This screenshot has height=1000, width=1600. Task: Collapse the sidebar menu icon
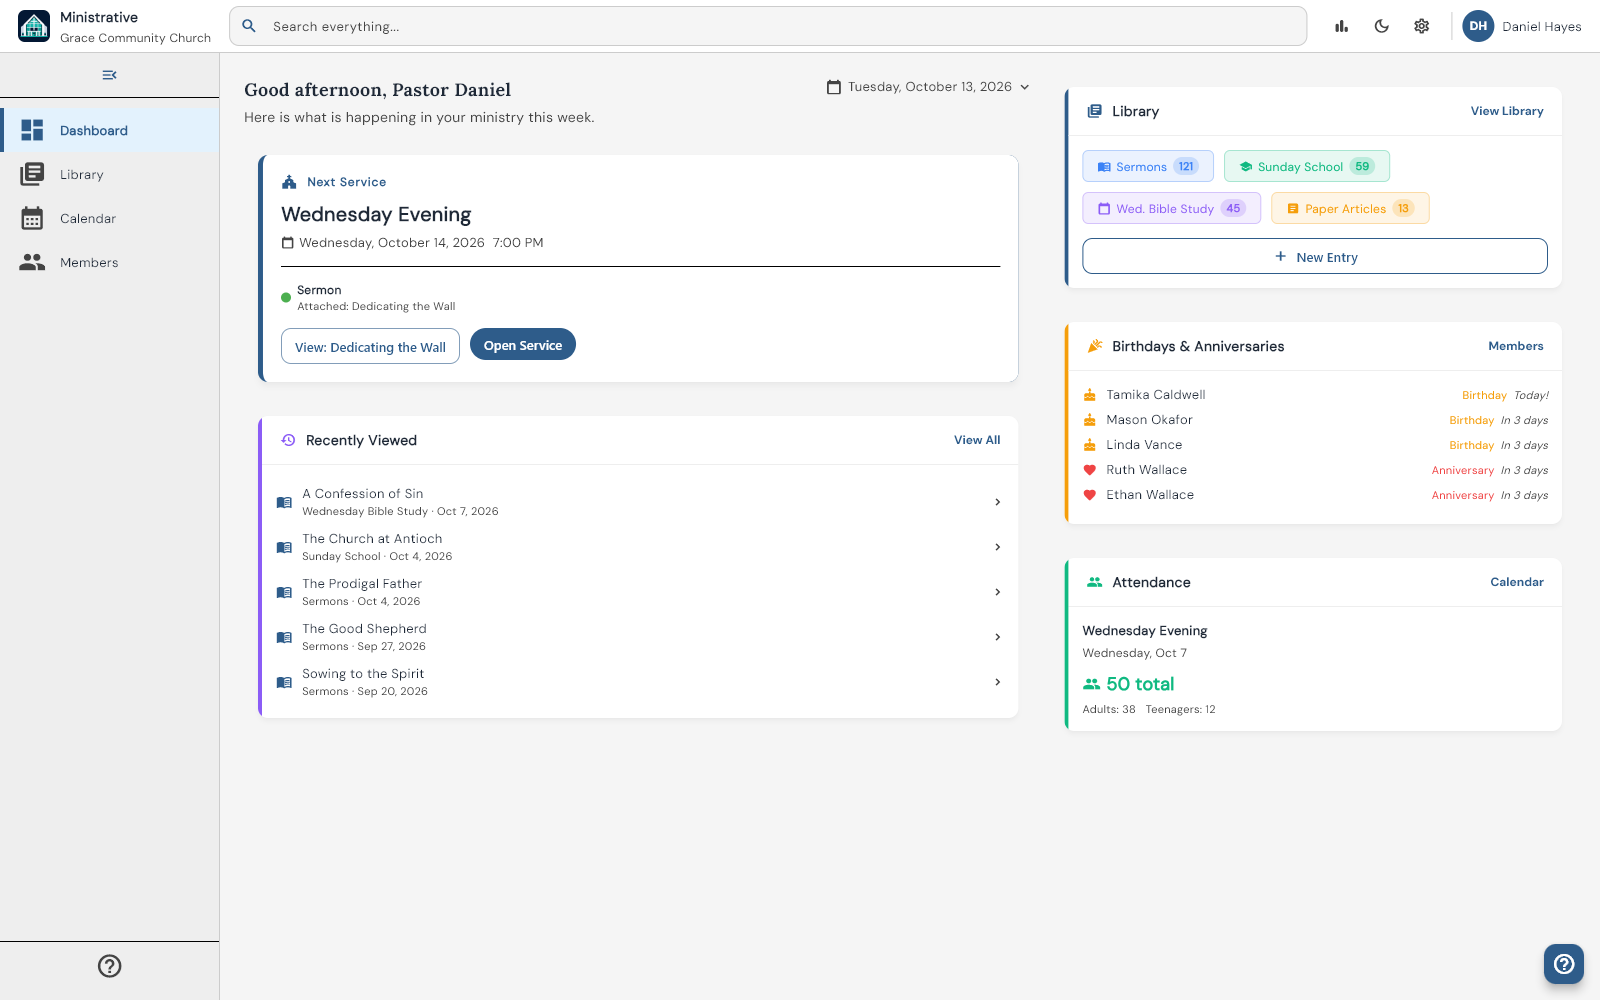(x=109, y=75)
